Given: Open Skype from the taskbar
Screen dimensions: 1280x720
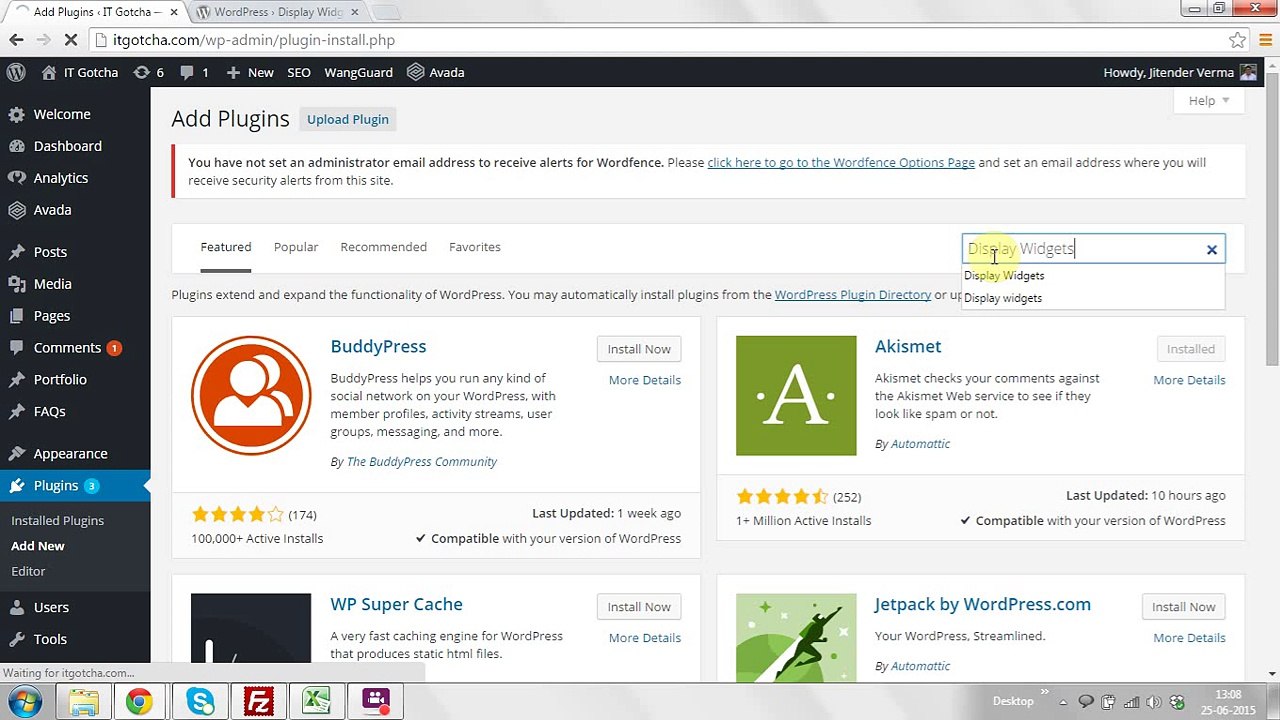Looking at the screenshot, I should pos(200,701).
